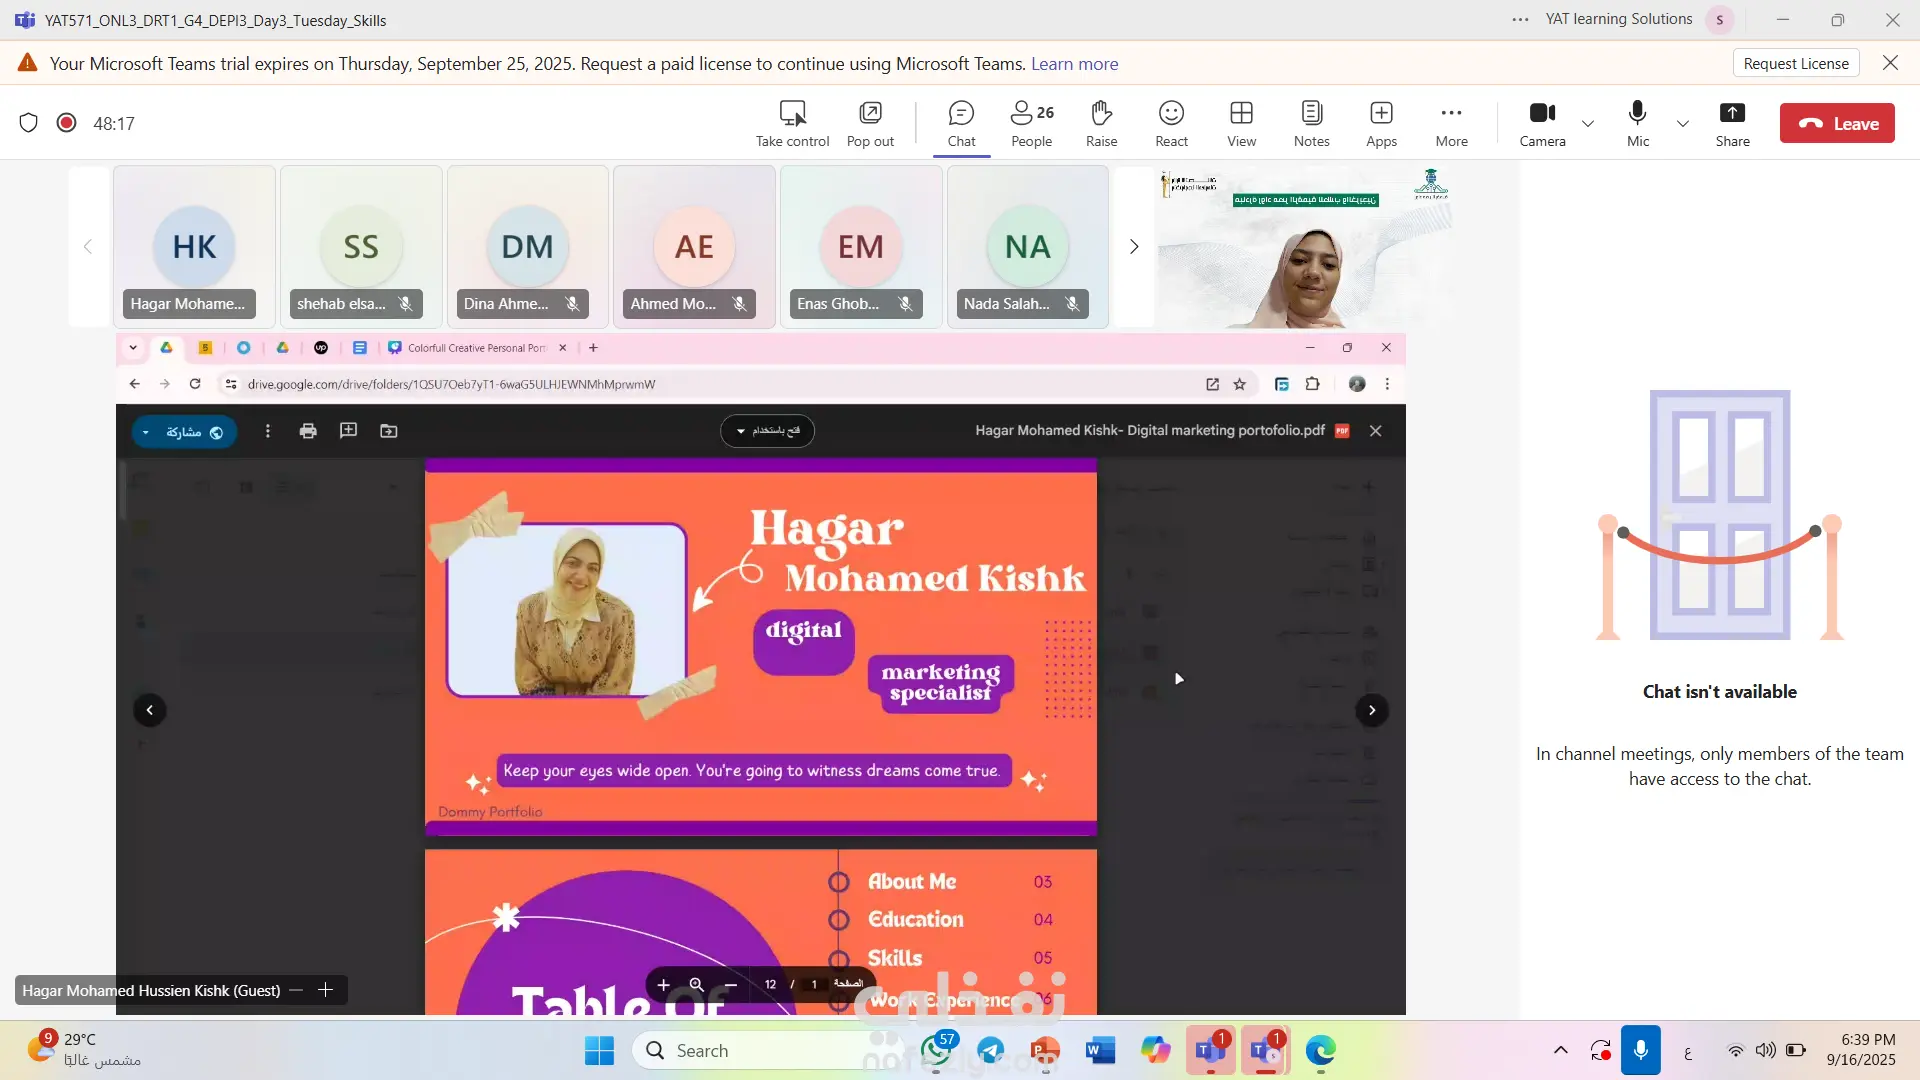Image resolution: width=1920 pixels, height=1080 pixels.
Task: Toggle the Camera on or off
Action: (x=1542, y=123)
